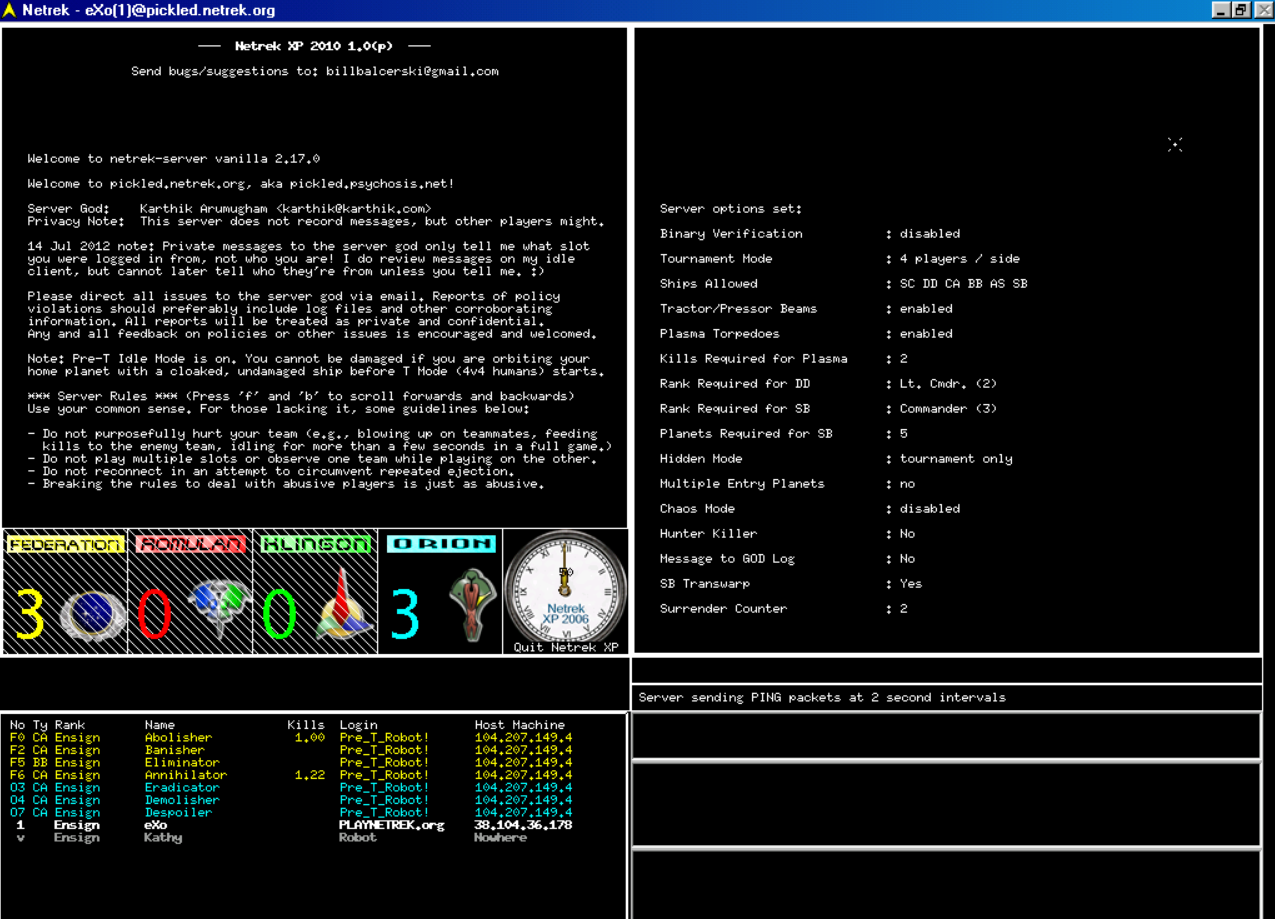Select player row Abolisher
Screen dimensions: 1275x919
click(x=290, y=738)
